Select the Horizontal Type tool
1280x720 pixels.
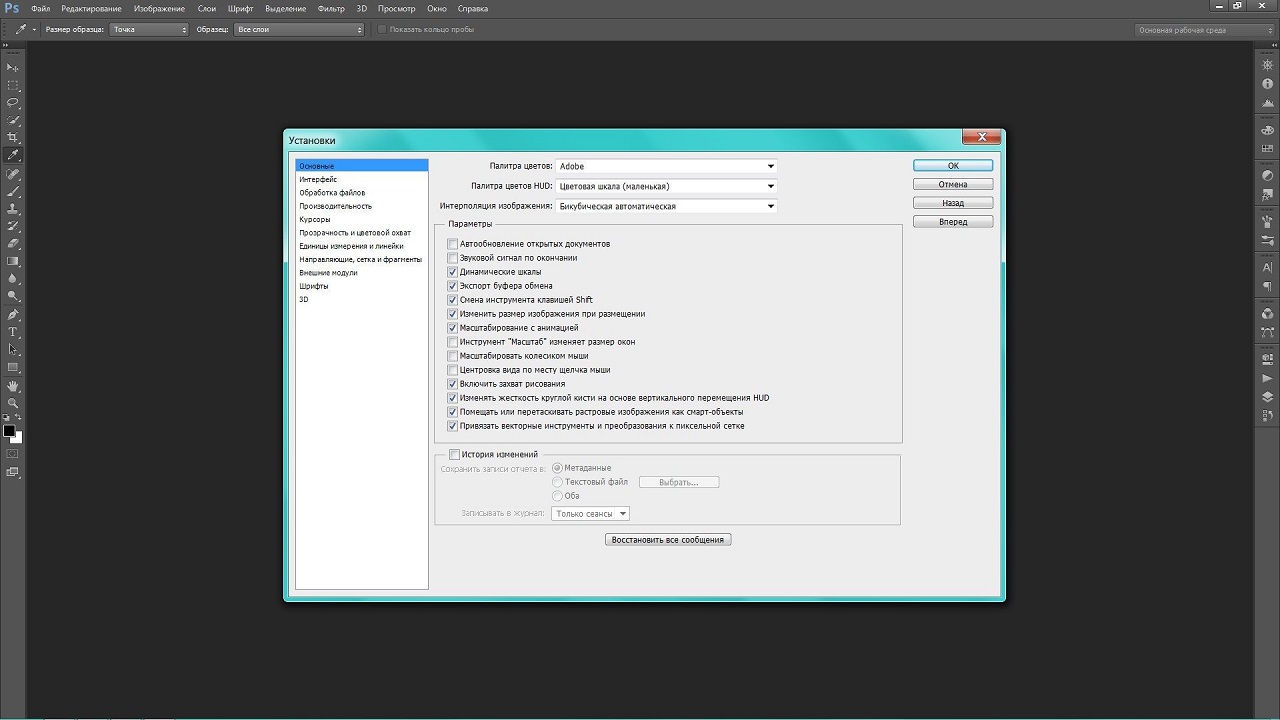coord(13,331)
